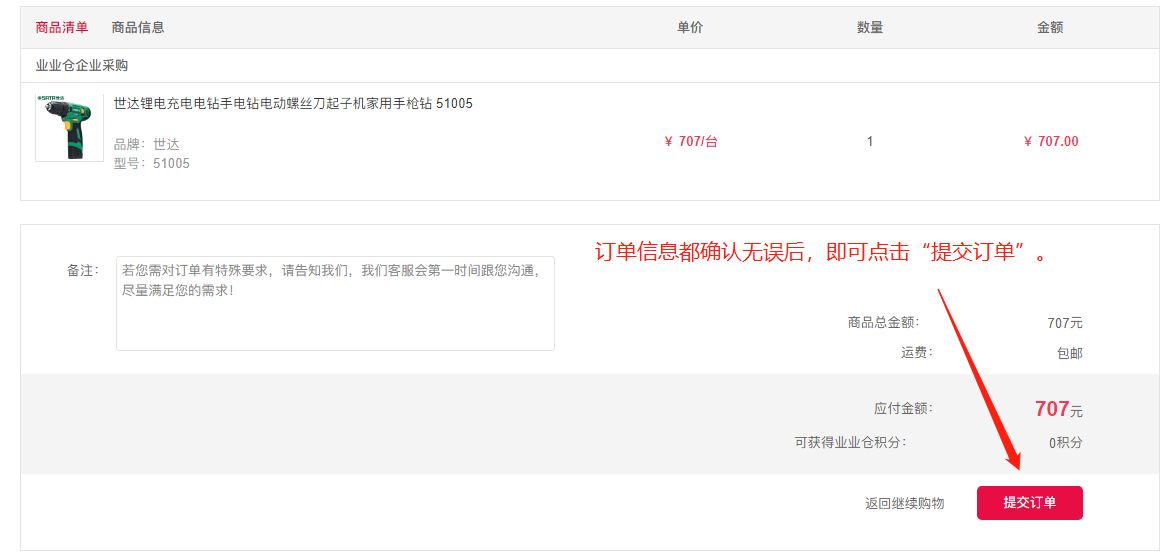Click the 品牌: 世达 brand text
This screenshot has width=1170, height=555.
(x=146, y=144)
